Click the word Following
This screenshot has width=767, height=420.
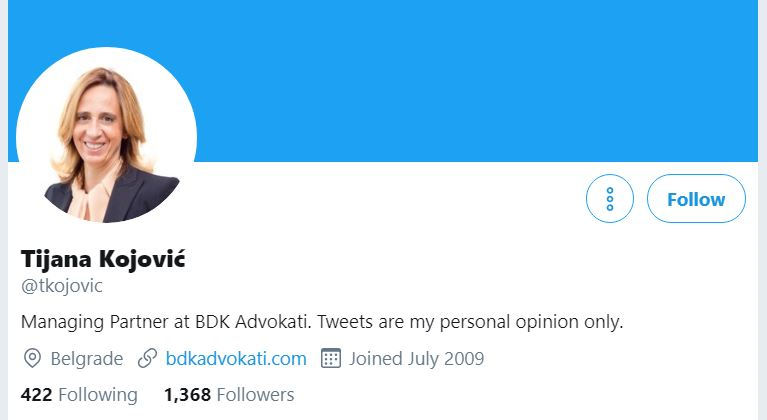point(98,395)
